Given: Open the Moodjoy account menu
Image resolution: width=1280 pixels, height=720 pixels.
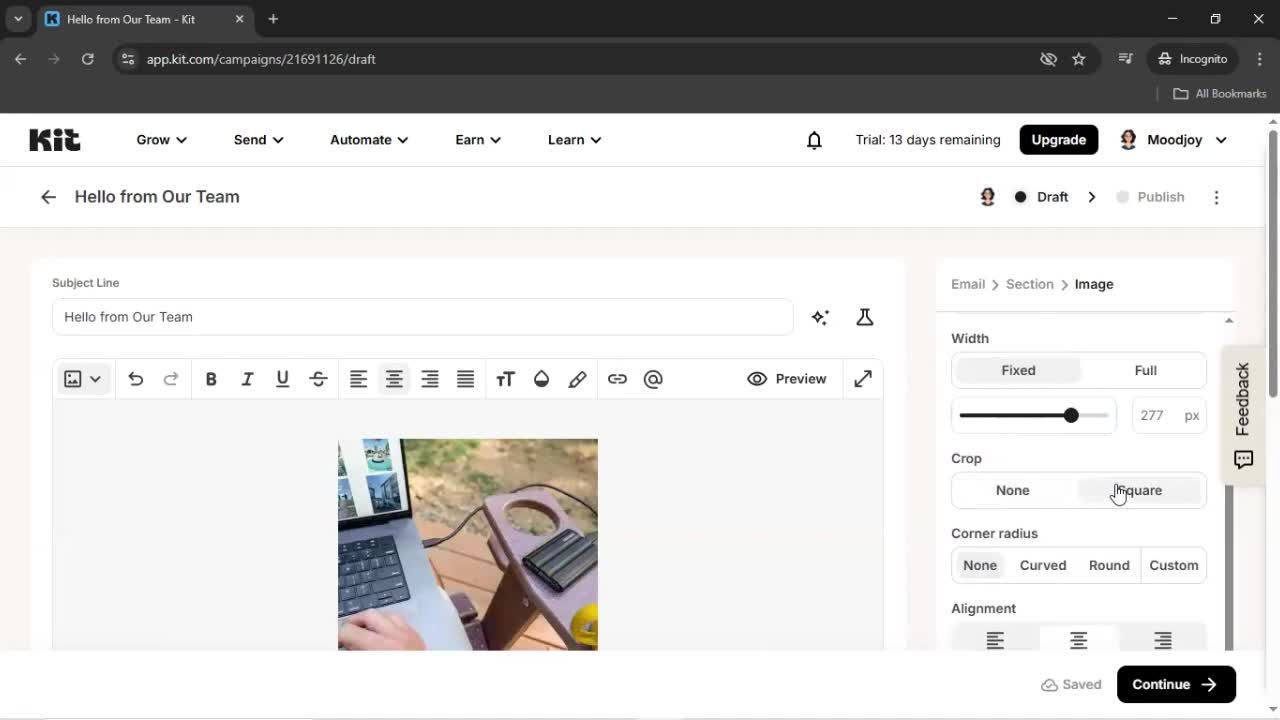Looking at the screenshot, I should [x=1172, y=139].
